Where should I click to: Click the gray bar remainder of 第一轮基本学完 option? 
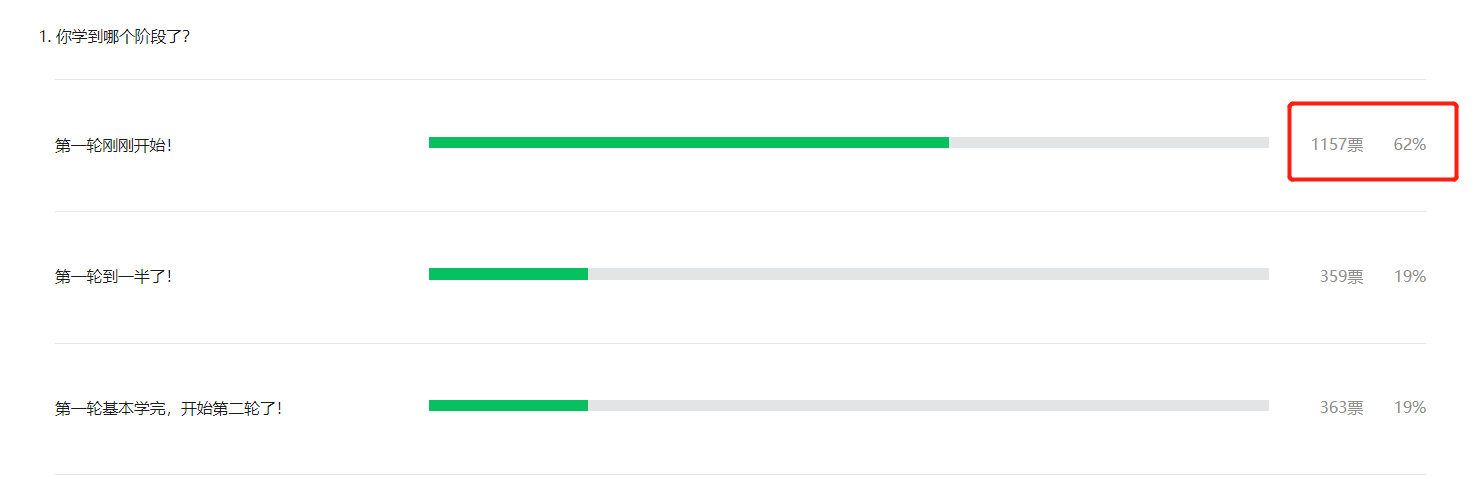point(928,405)
